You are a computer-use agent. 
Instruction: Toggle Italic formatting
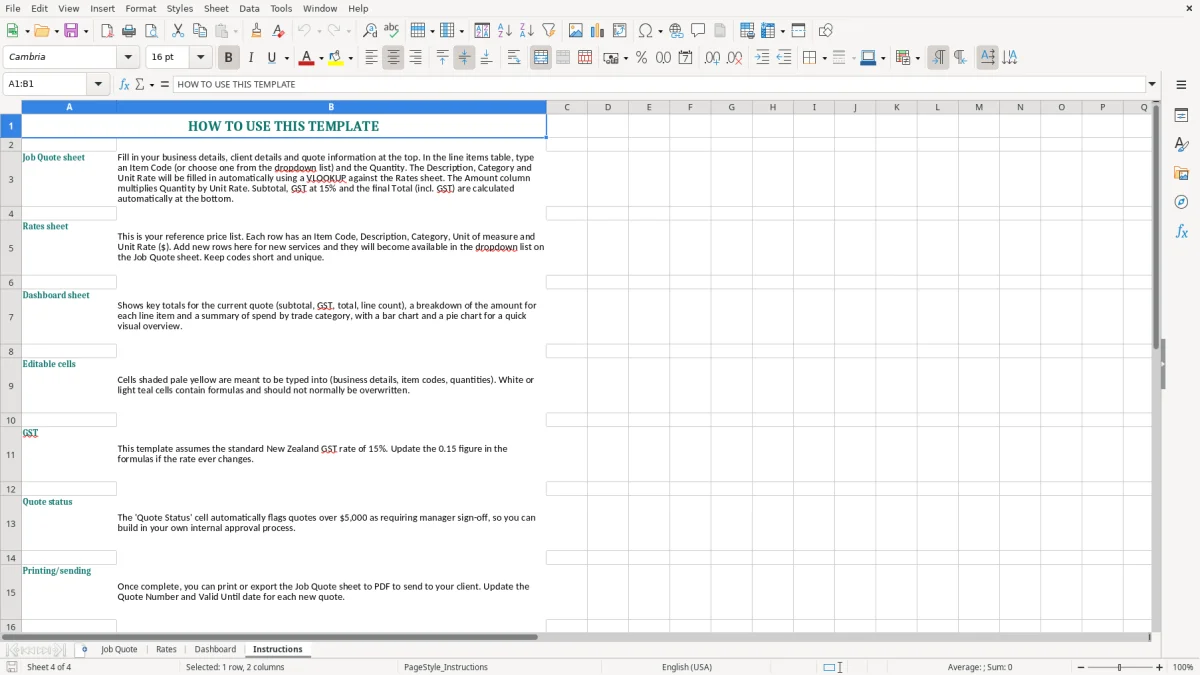click(250, 58)
